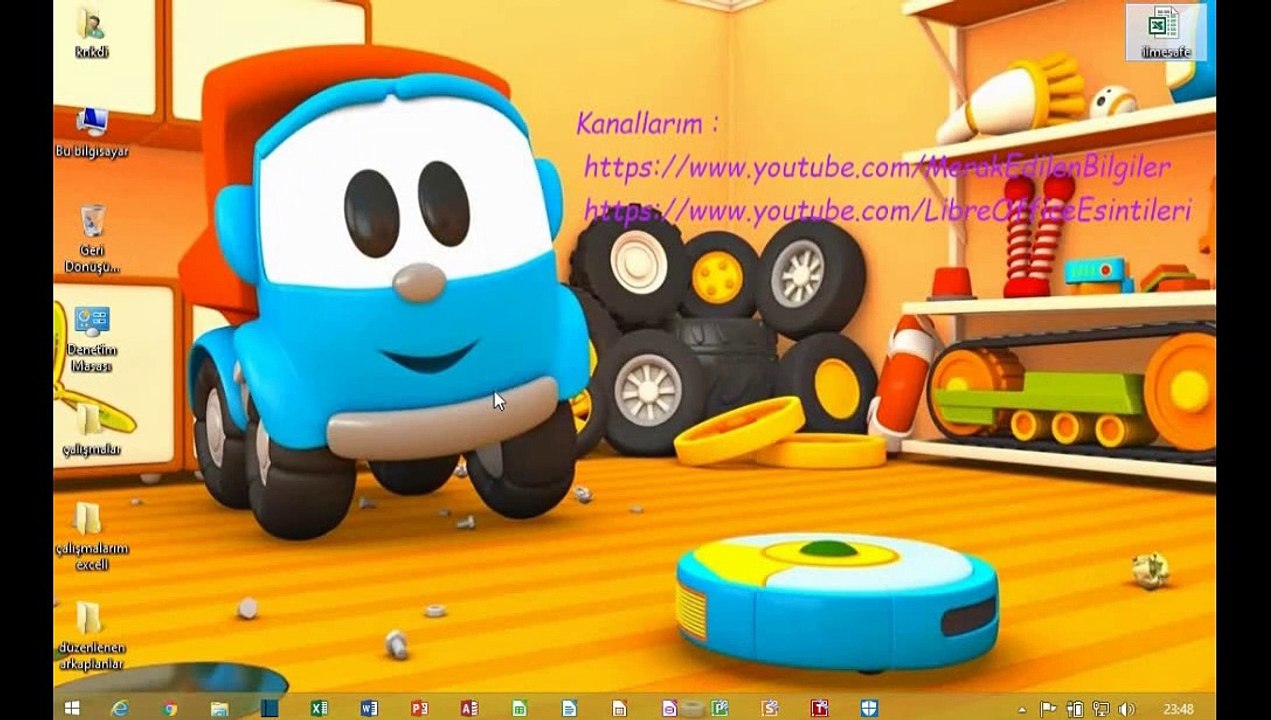This screenshot has width=1271, height=720.
Task: Open LibreOffice Impress orange presentation taskbar icon
Action: coord(619,708)
